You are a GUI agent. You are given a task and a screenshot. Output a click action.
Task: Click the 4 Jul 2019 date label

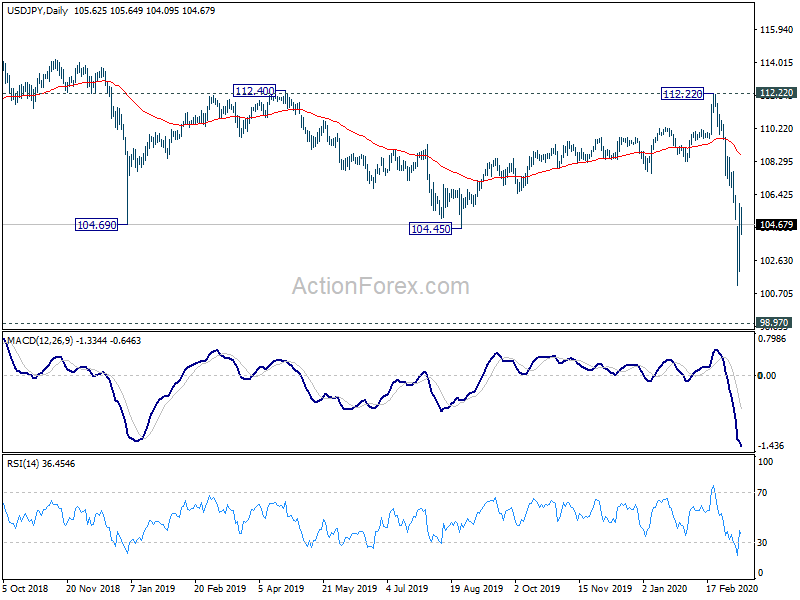click(x=407, y=589)
